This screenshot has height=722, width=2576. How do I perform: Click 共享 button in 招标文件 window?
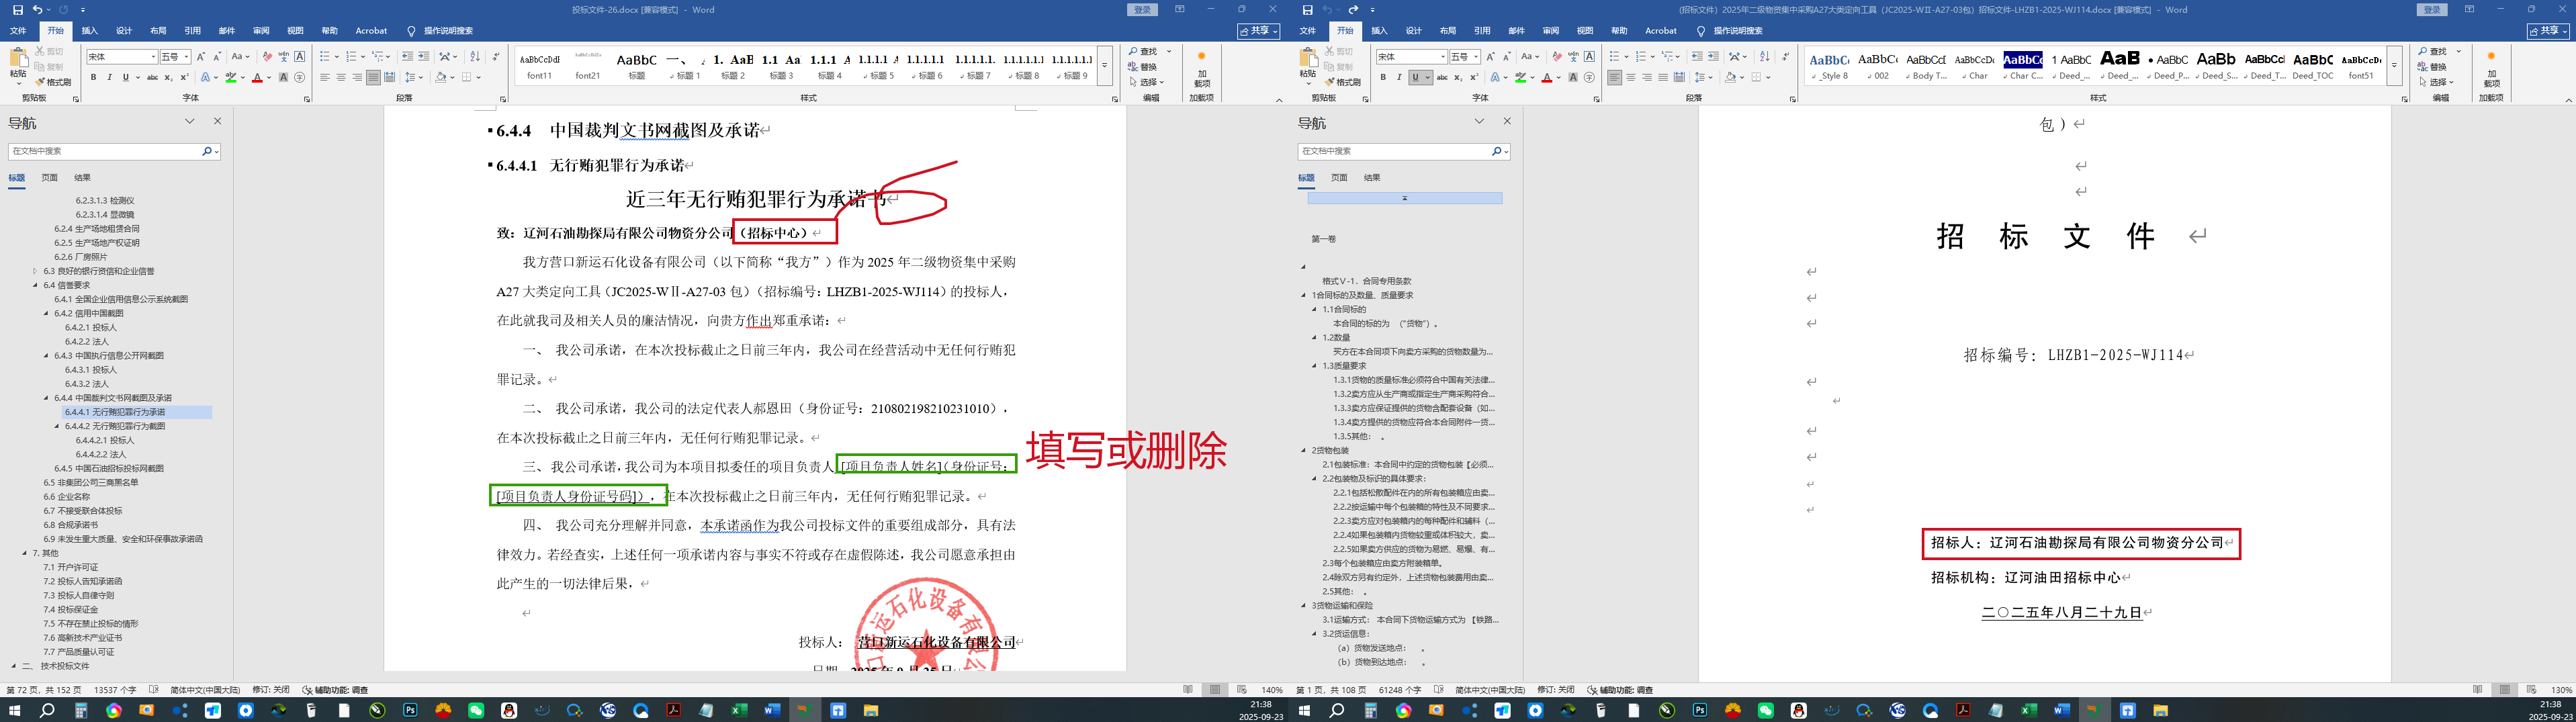click(x=2548, y=31)
